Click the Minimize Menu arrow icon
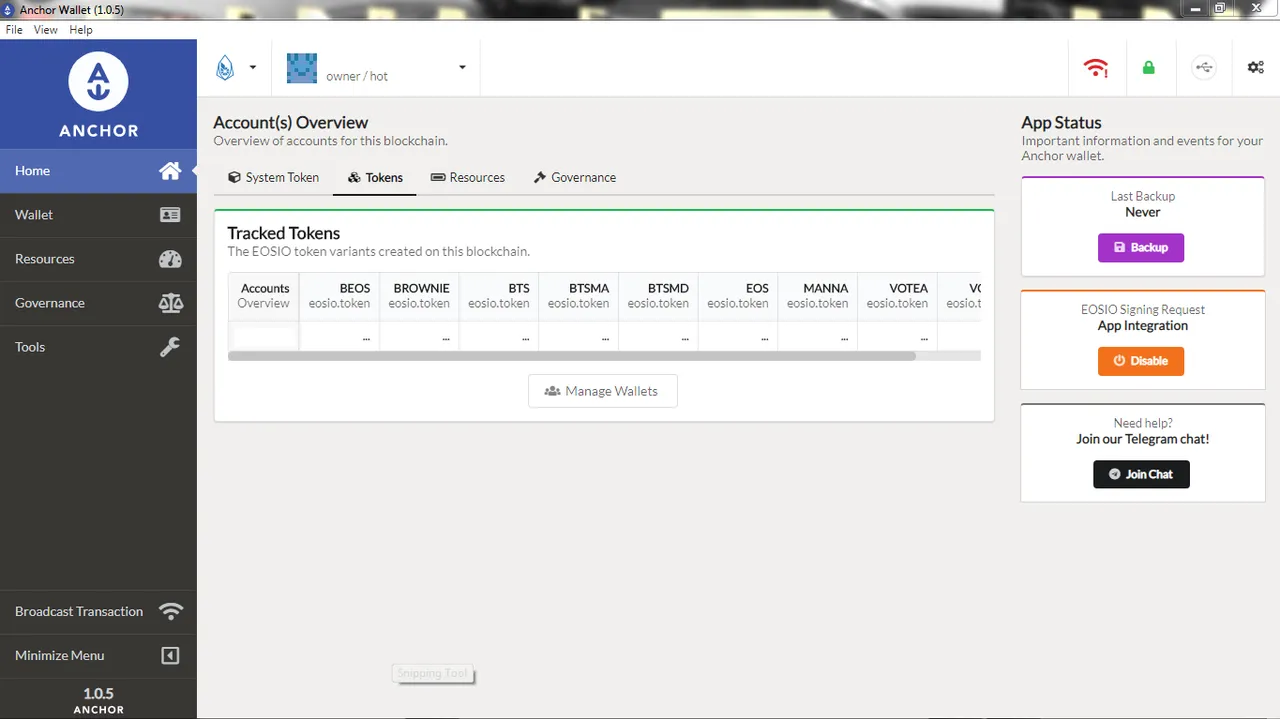Screen dimensions: 1280x719 170,656
